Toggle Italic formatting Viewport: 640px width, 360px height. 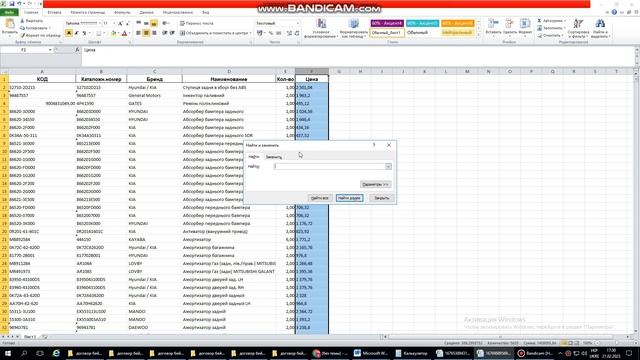coord(76,33)
